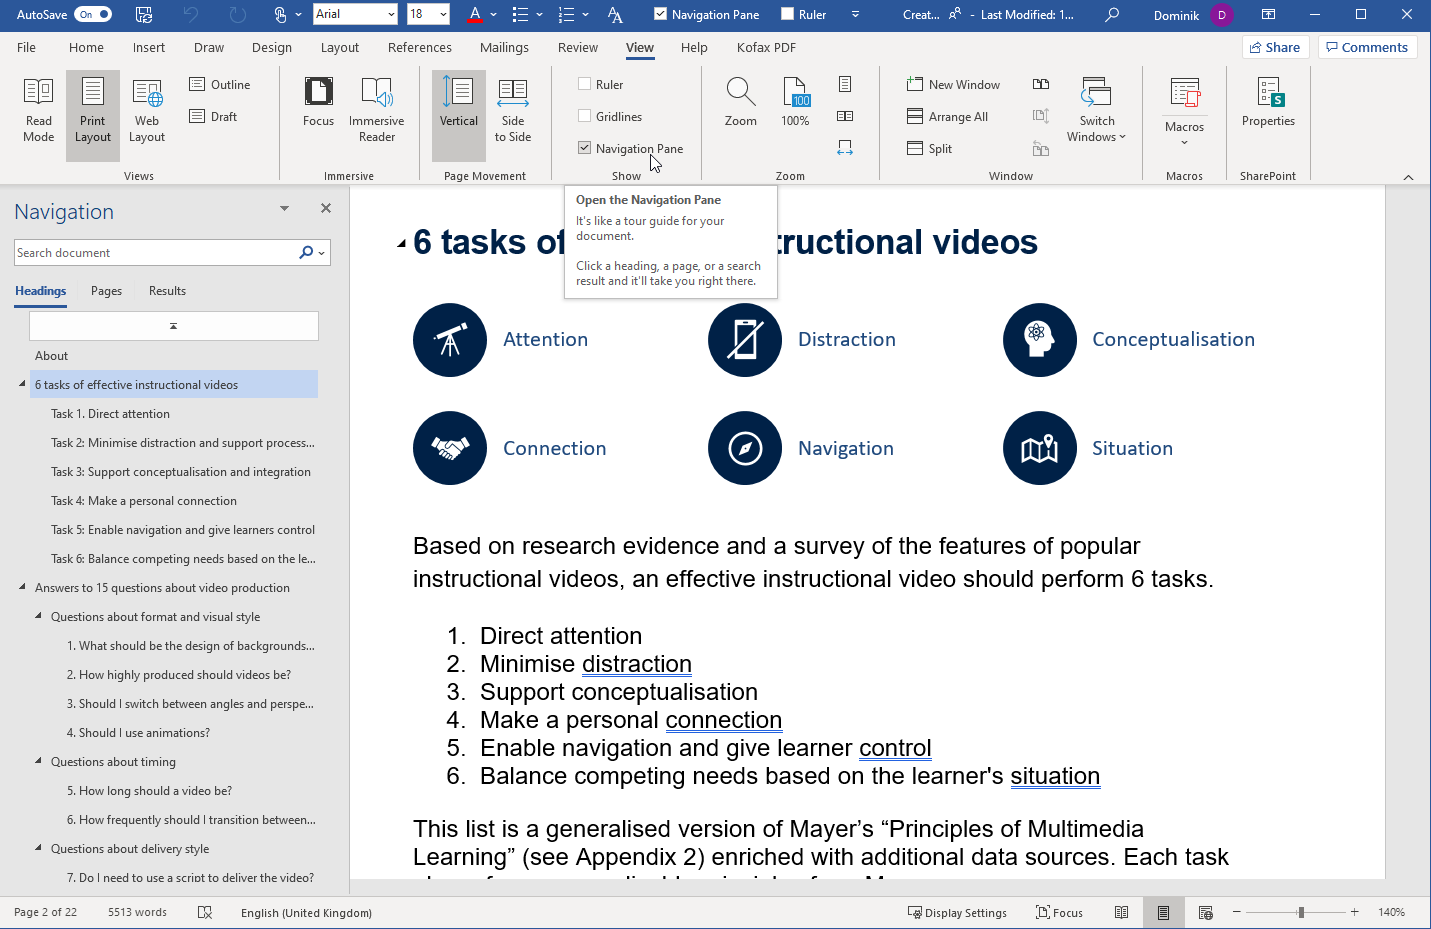Switch to References tab
The width and height of the screenshot is (1431, 929).
tap(420, 48)
